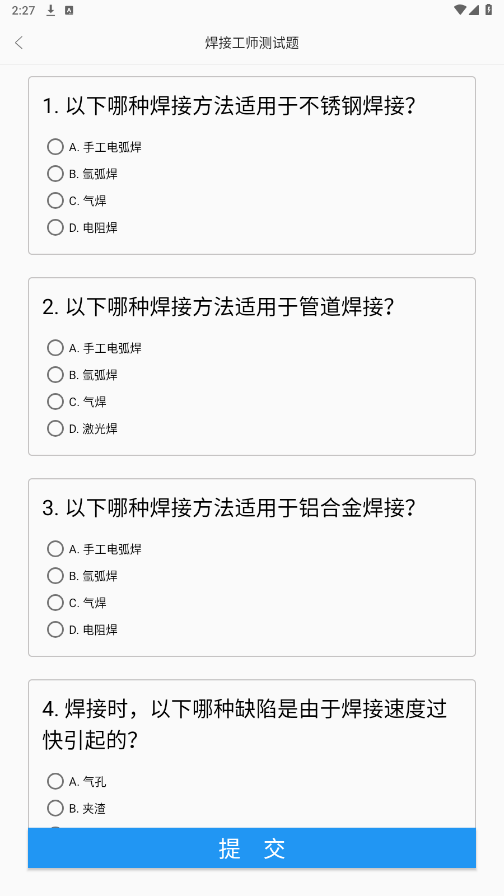The image size is (504, 896).
Task: Submit the test with 提交 button
Action: click(x=252, y=848)
